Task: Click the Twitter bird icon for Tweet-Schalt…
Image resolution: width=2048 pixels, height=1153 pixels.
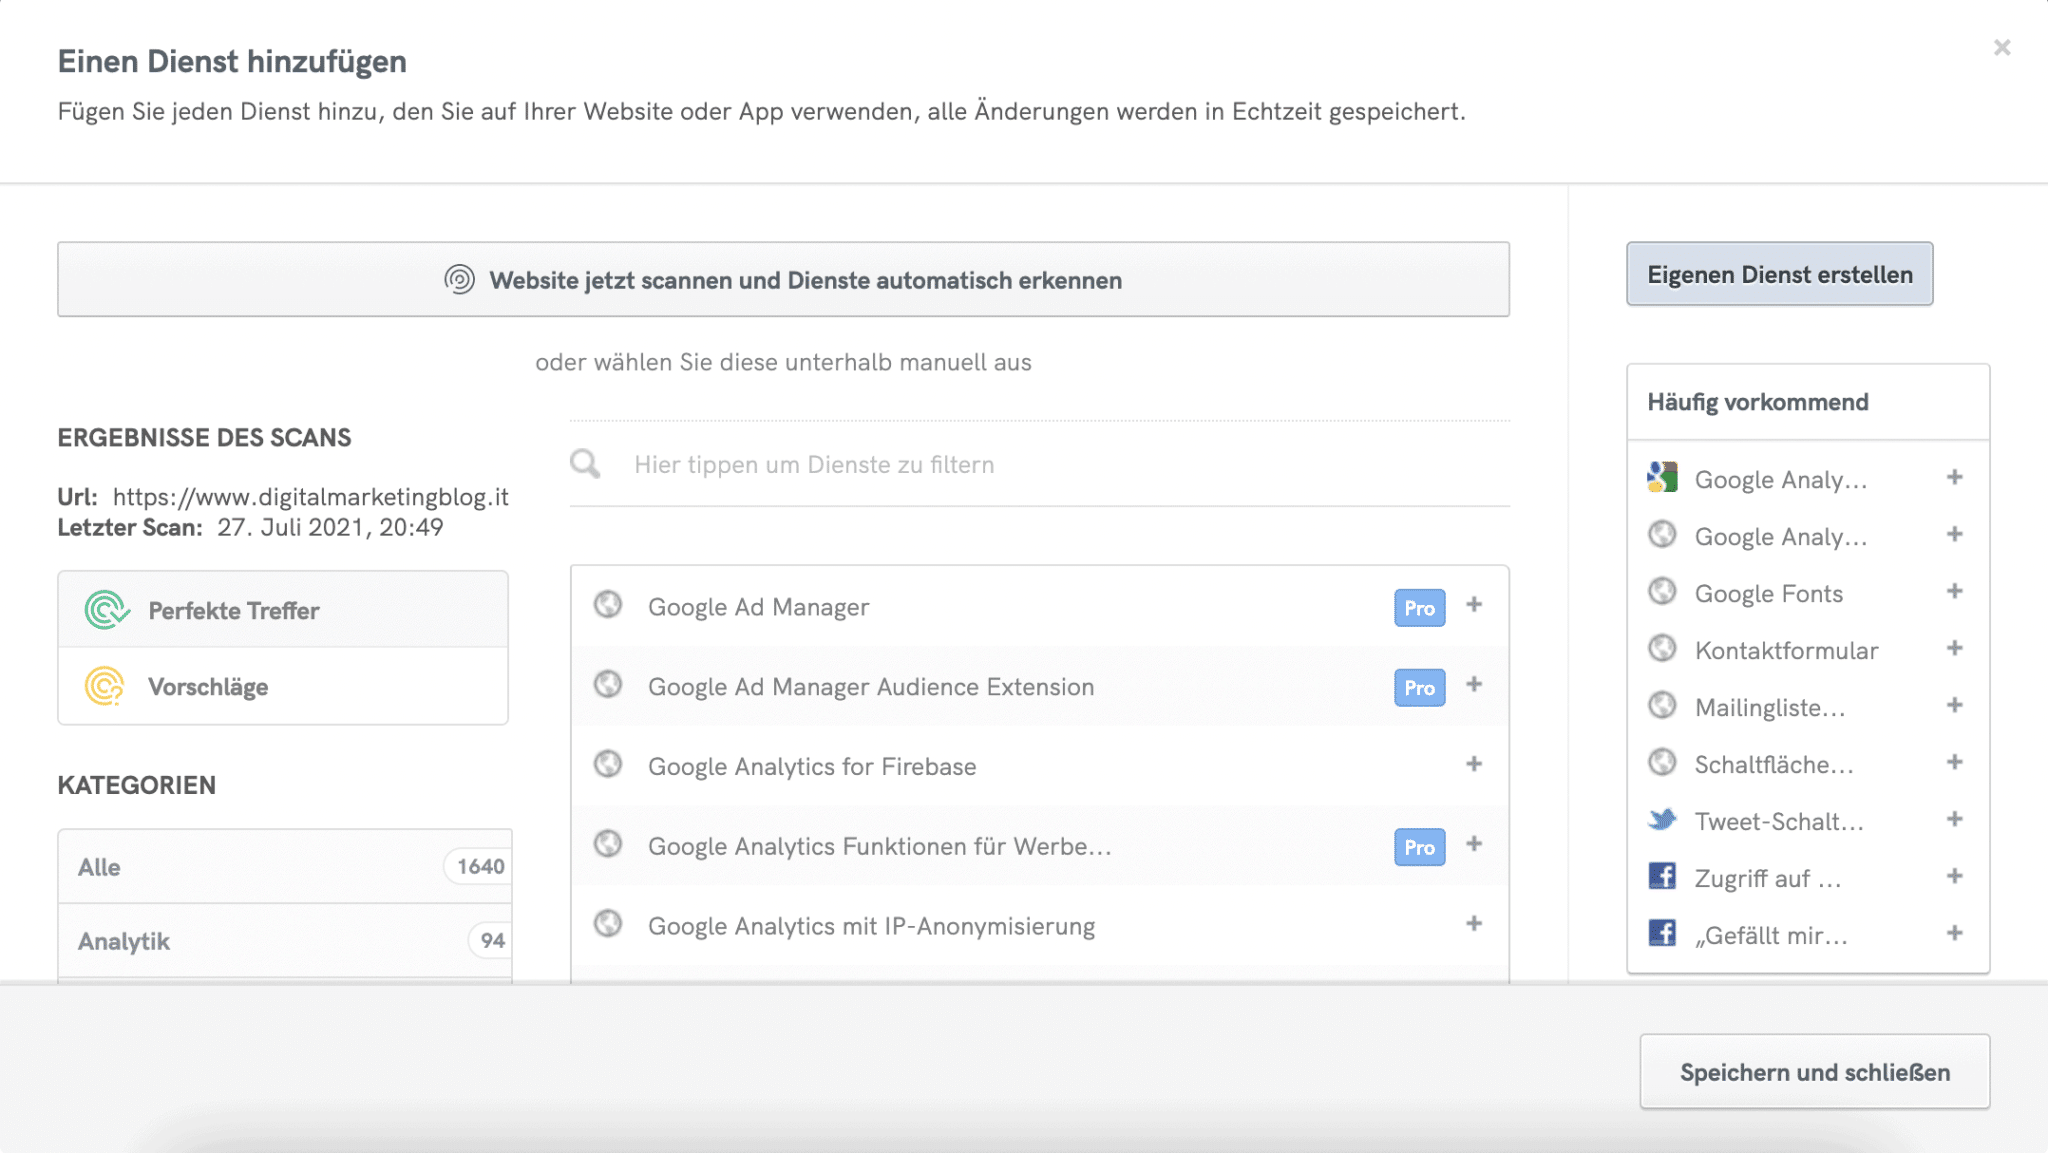Action: 1662,820
